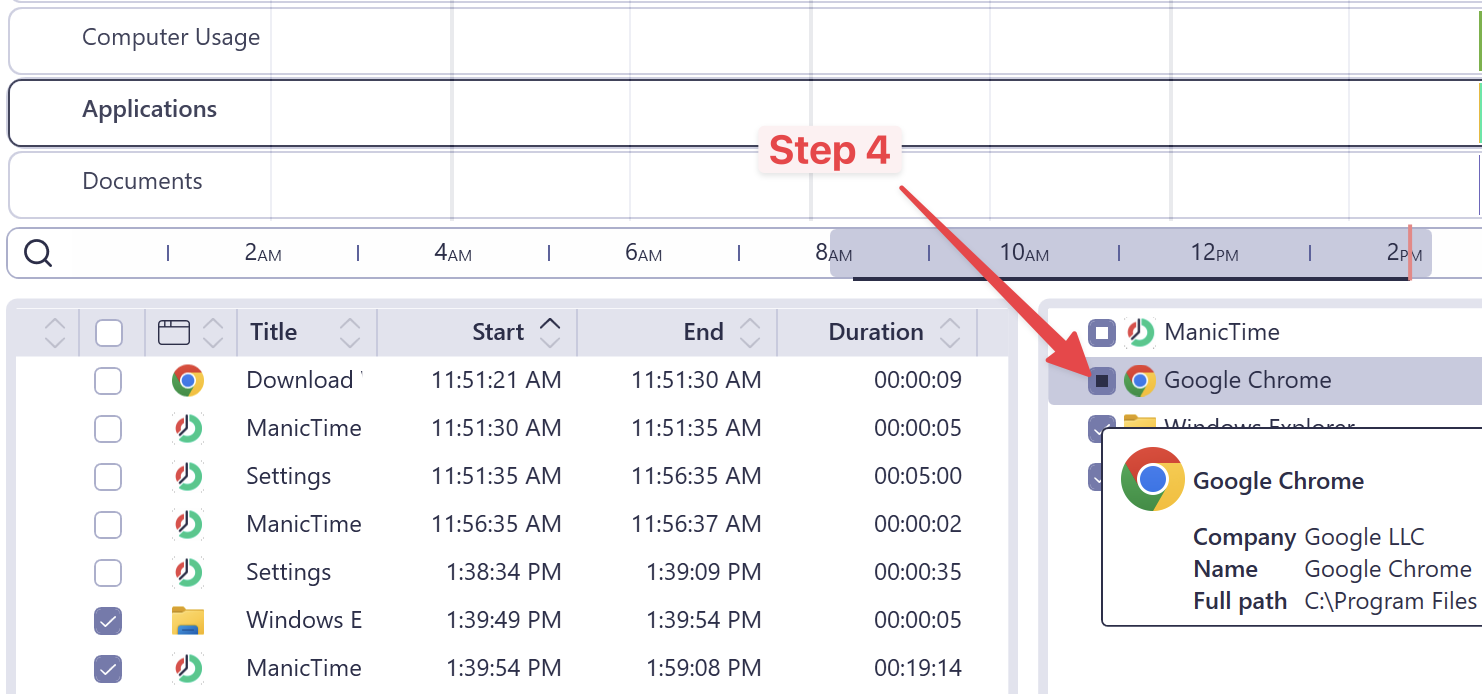Click the Title column header
The height and width of the screenshot is (694, 1482).
[x=274, y=332]
